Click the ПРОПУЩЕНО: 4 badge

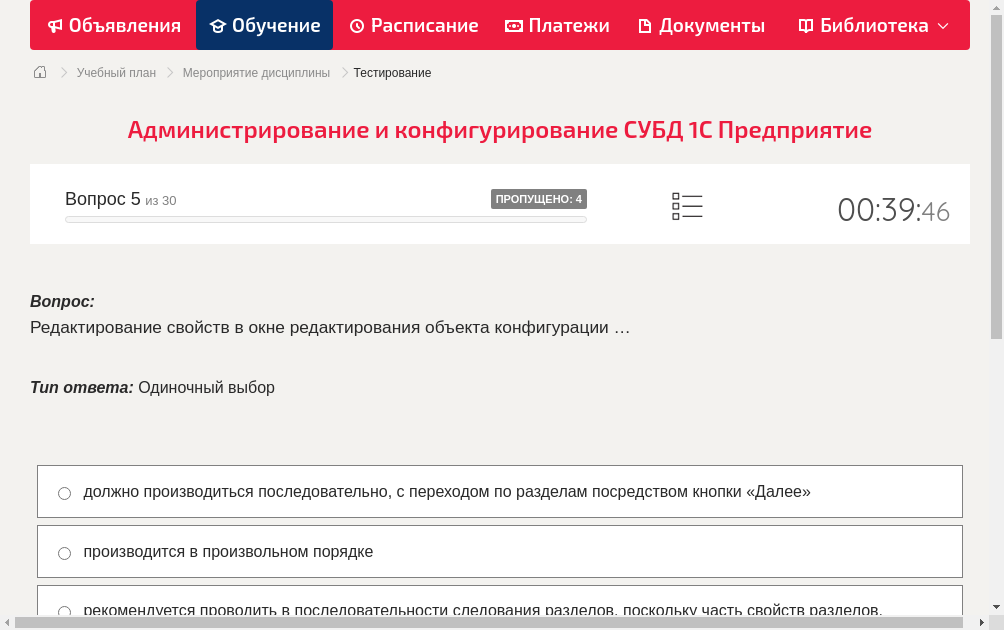[539, 199]
